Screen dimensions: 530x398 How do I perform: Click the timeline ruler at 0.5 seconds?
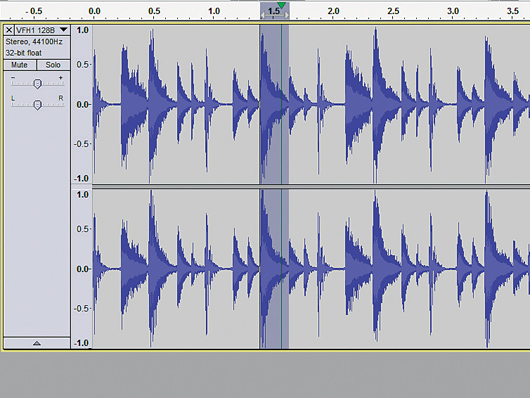154,11
